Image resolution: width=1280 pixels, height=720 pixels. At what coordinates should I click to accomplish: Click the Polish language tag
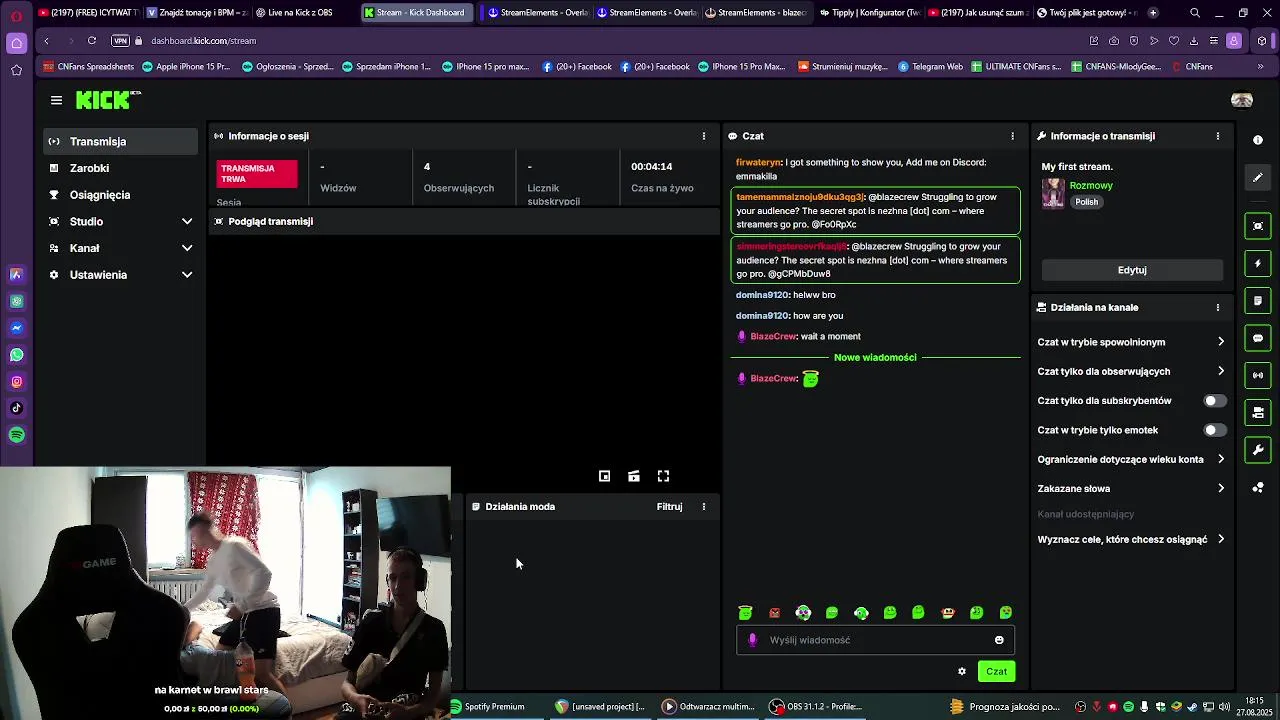coord(1087,202)
